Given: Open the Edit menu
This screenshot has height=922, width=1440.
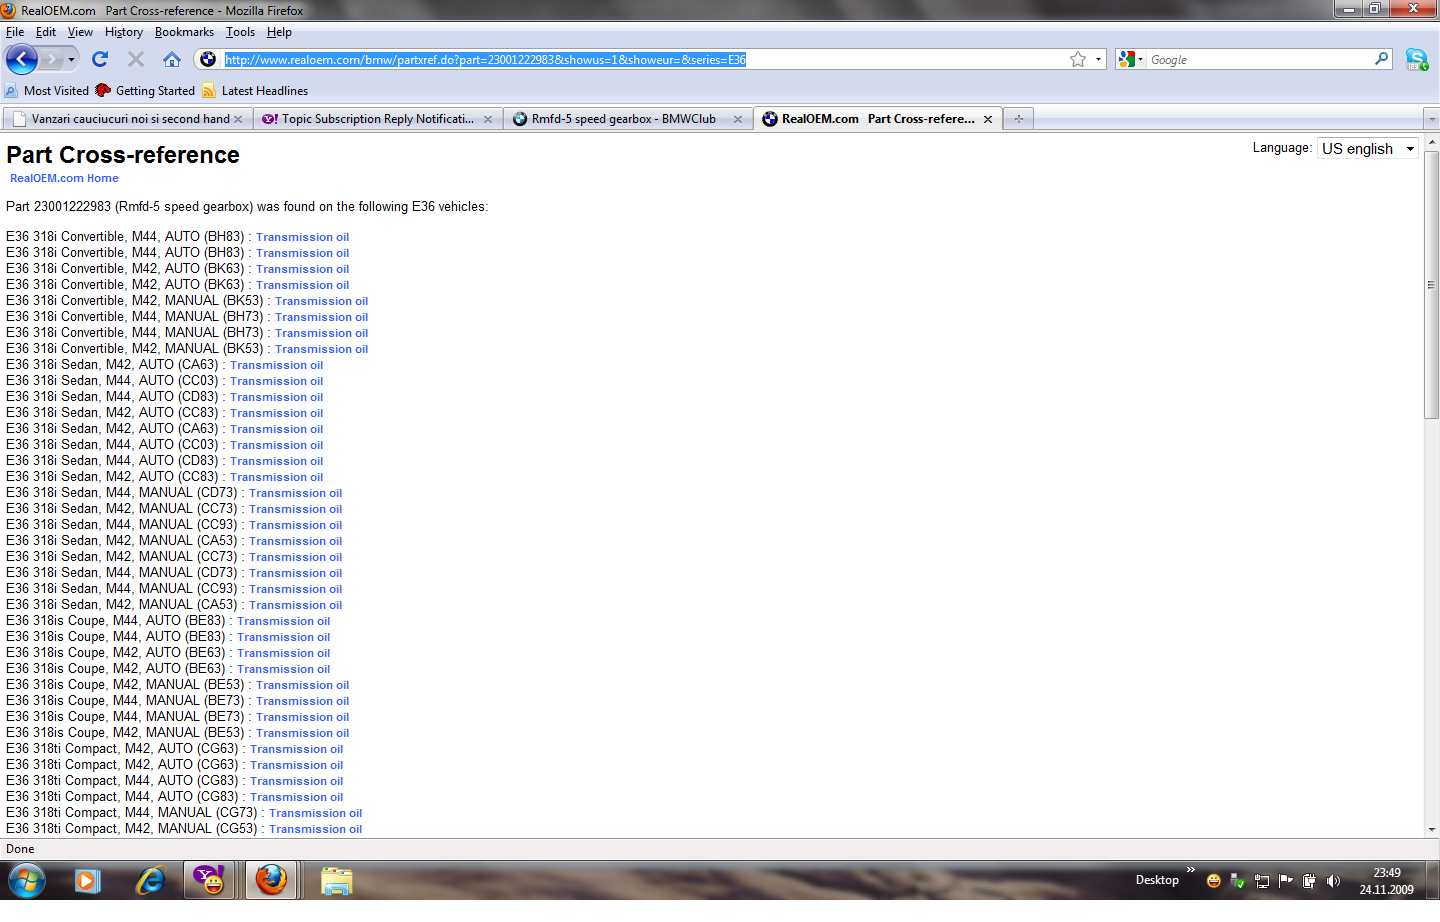Looking at the screenshot, I should [46, 32].
